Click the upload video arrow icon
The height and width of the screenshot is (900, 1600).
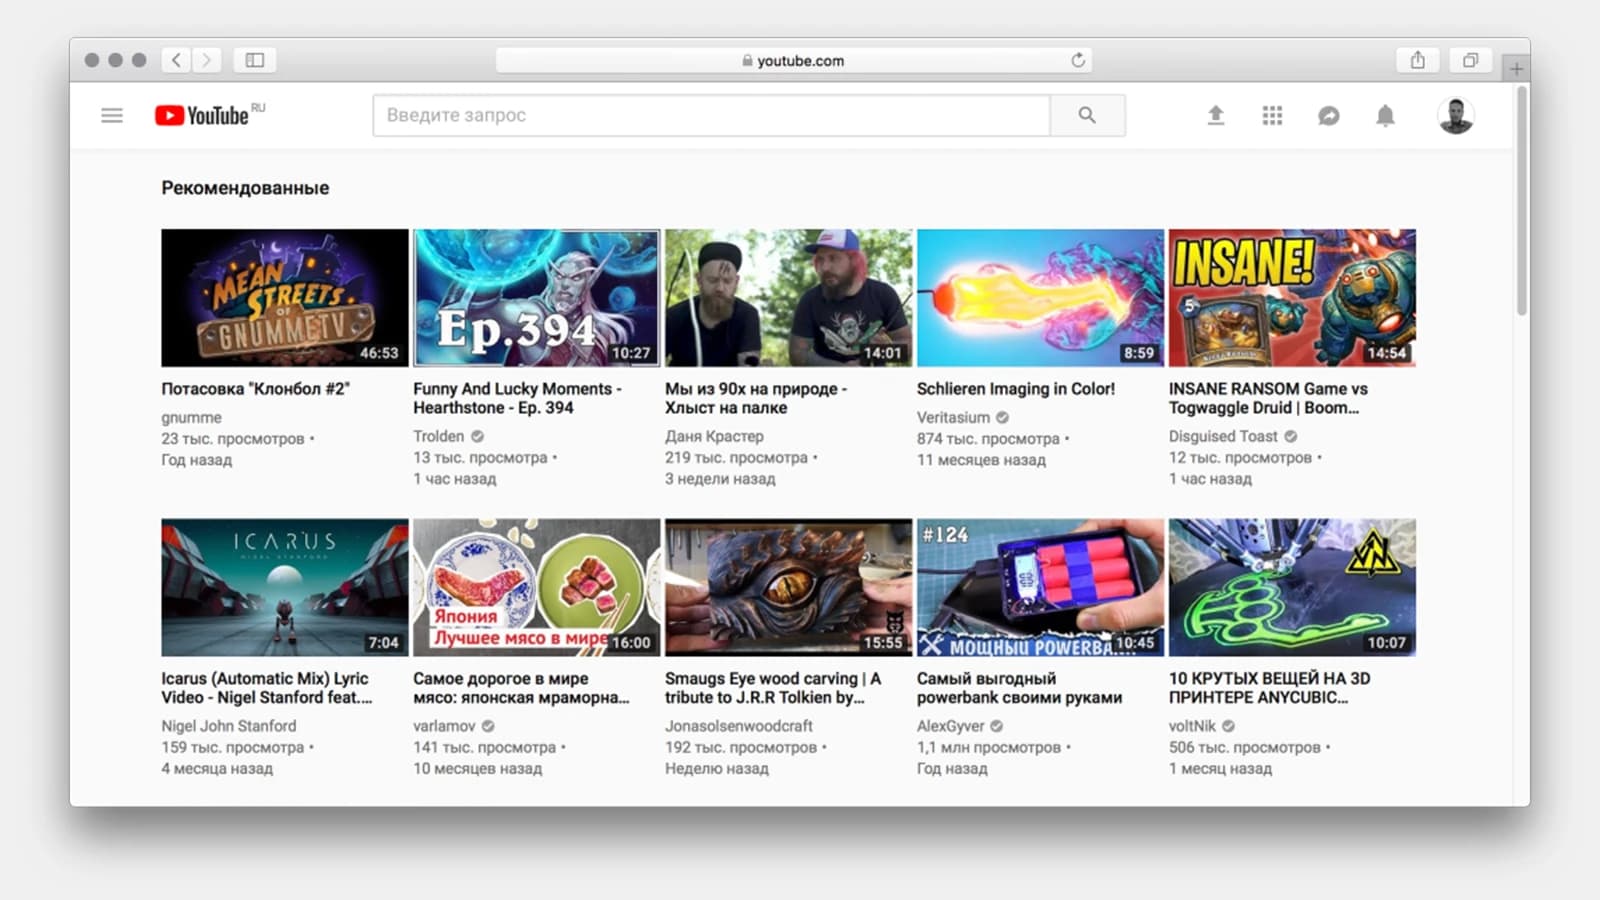1215,116
